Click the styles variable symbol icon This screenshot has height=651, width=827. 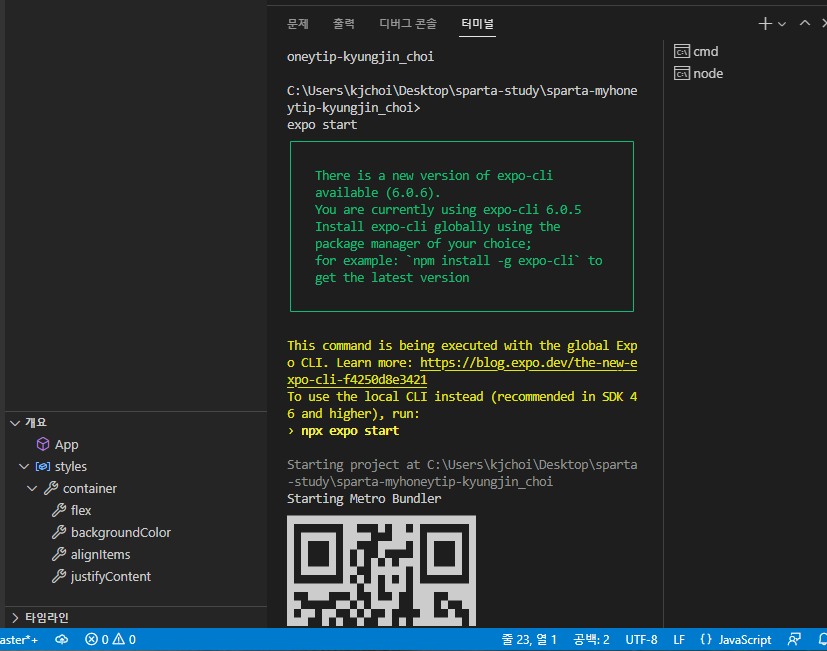(x=43, y=466)
